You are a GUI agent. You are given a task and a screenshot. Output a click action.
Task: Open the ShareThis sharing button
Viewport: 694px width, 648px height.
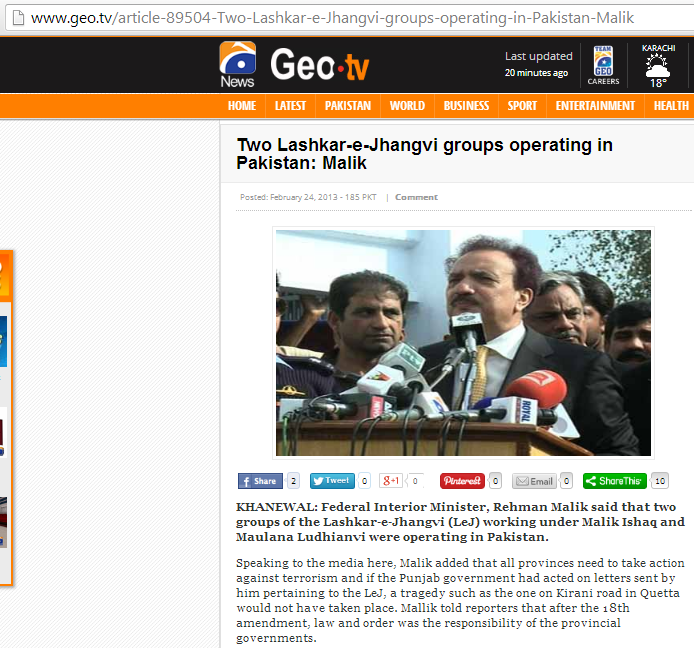(615, 481)
